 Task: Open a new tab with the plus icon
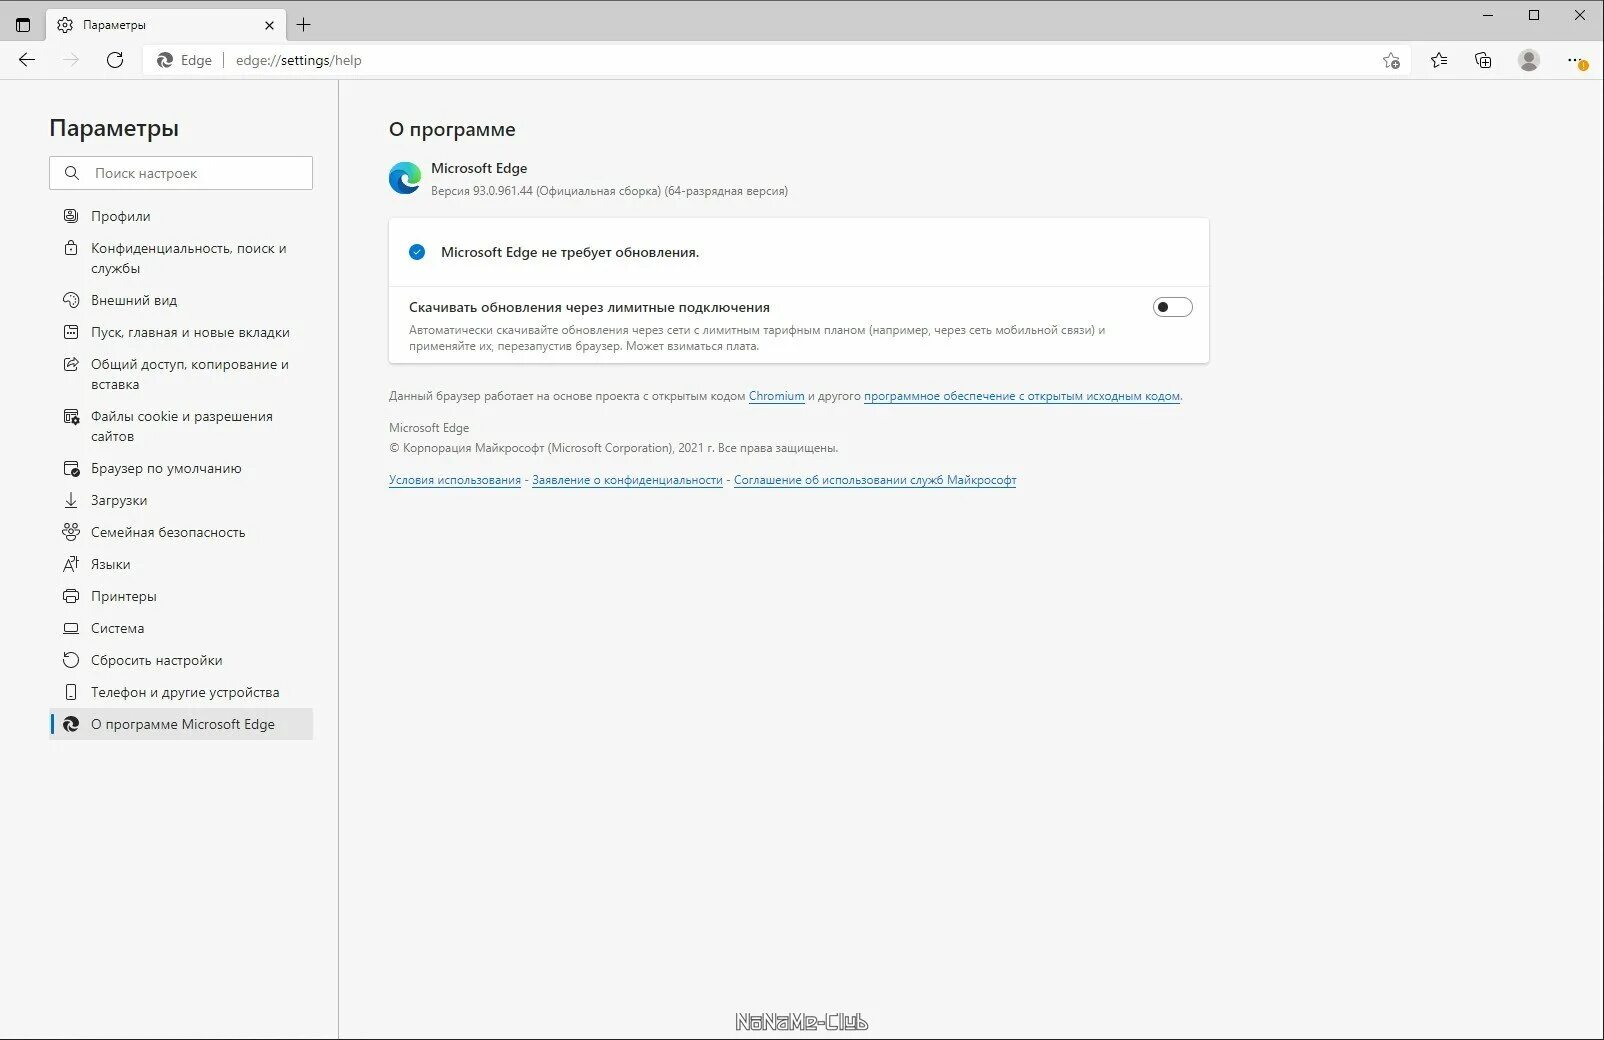tap(304, 25)
